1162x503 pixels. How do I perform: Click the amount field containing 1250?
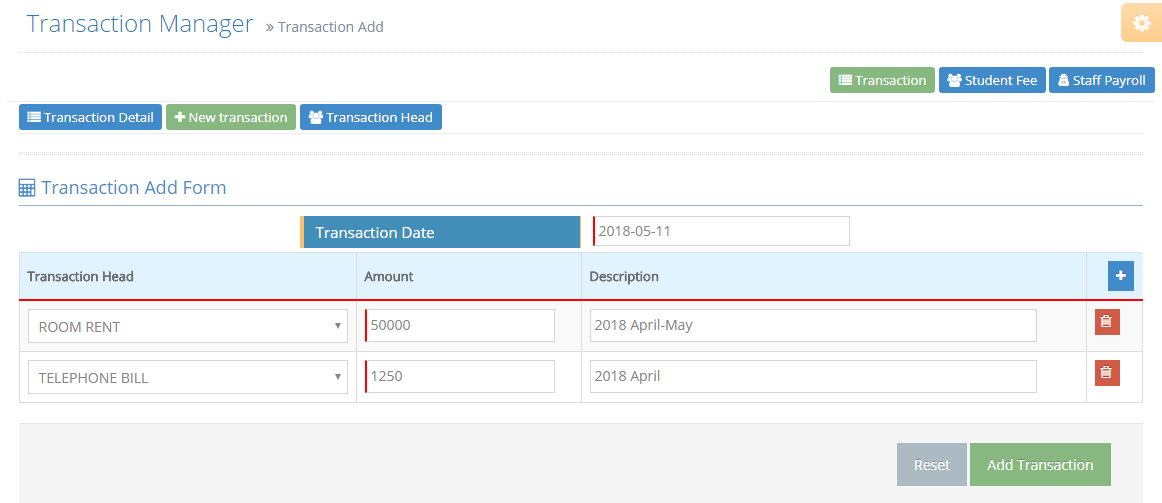coord(460,377)
